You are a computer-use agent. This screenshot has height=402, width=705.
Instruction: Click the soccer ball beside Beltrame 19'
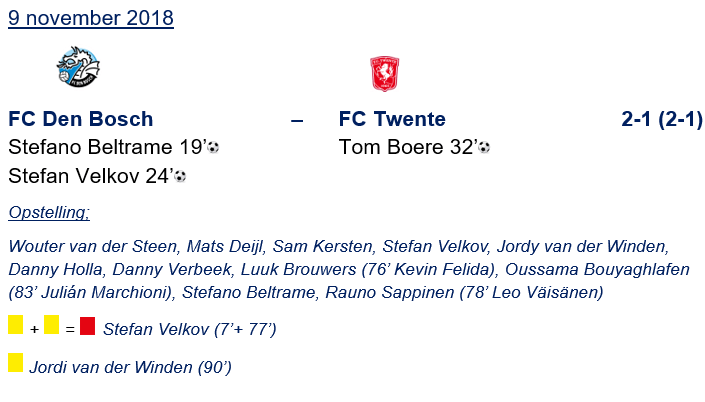[x=213, y=148]
